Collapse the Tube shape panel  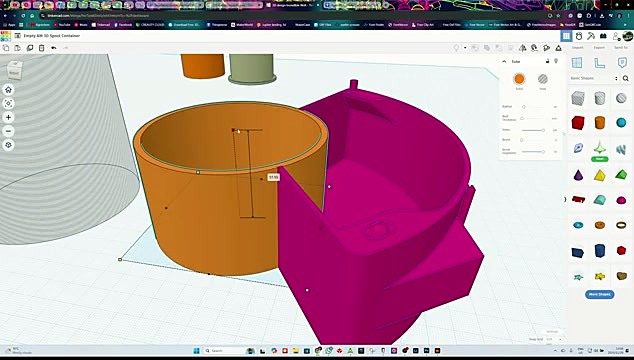point(504,61)
